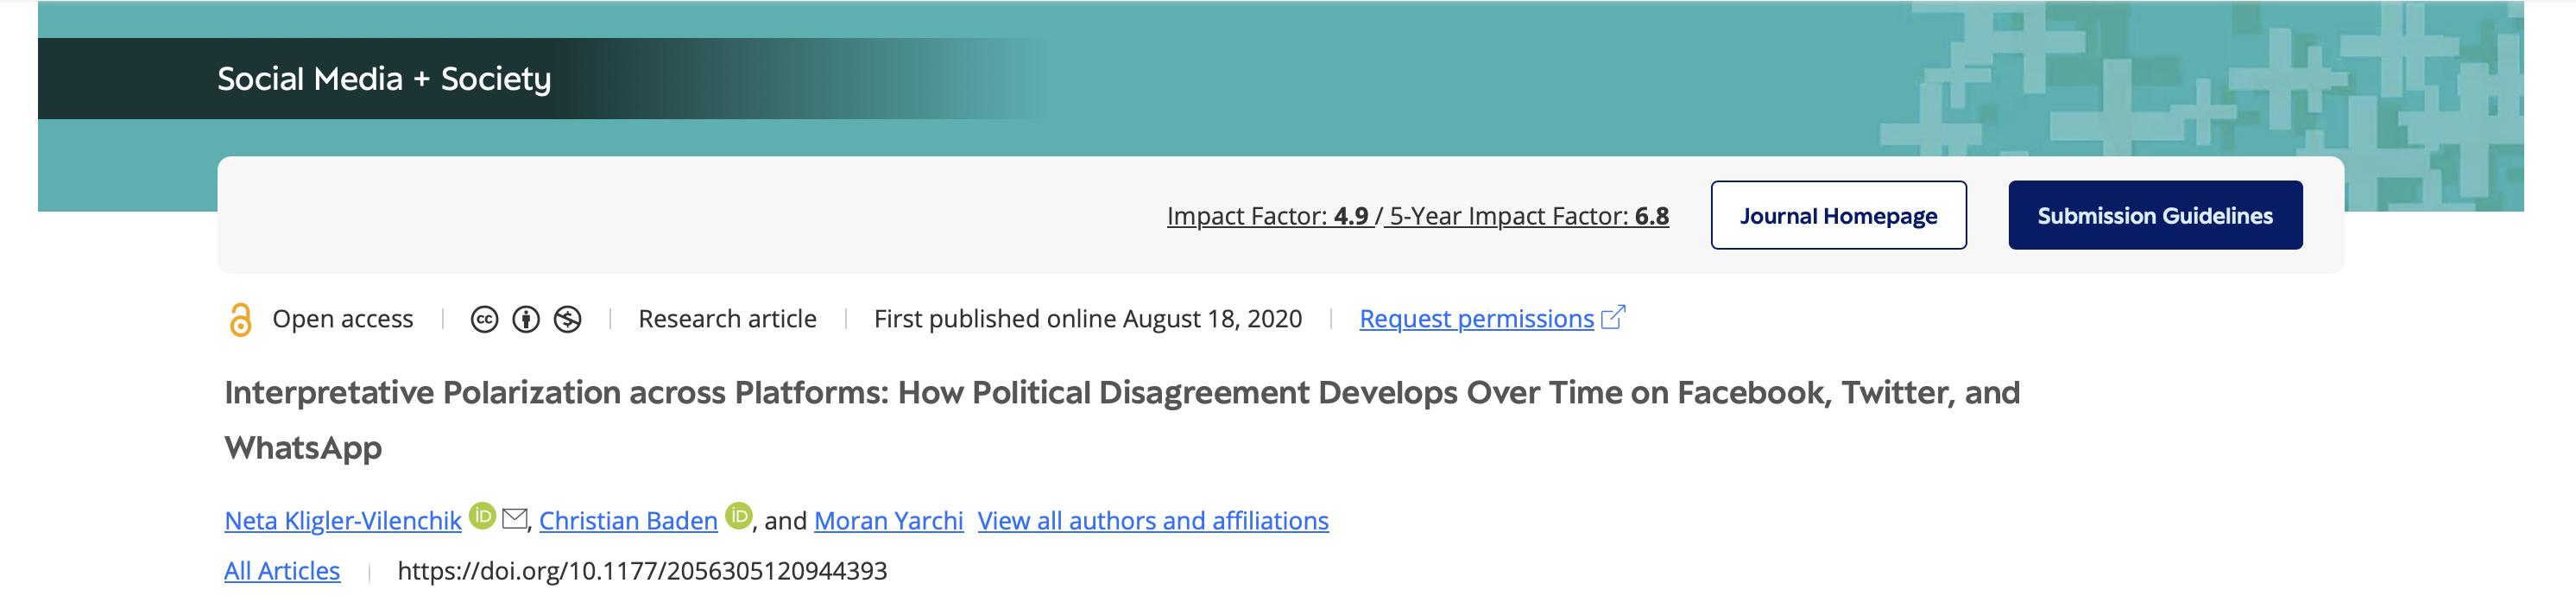Open author link Moran Yarchi
Screen dimensions: 2576x596
coord(888,521)
